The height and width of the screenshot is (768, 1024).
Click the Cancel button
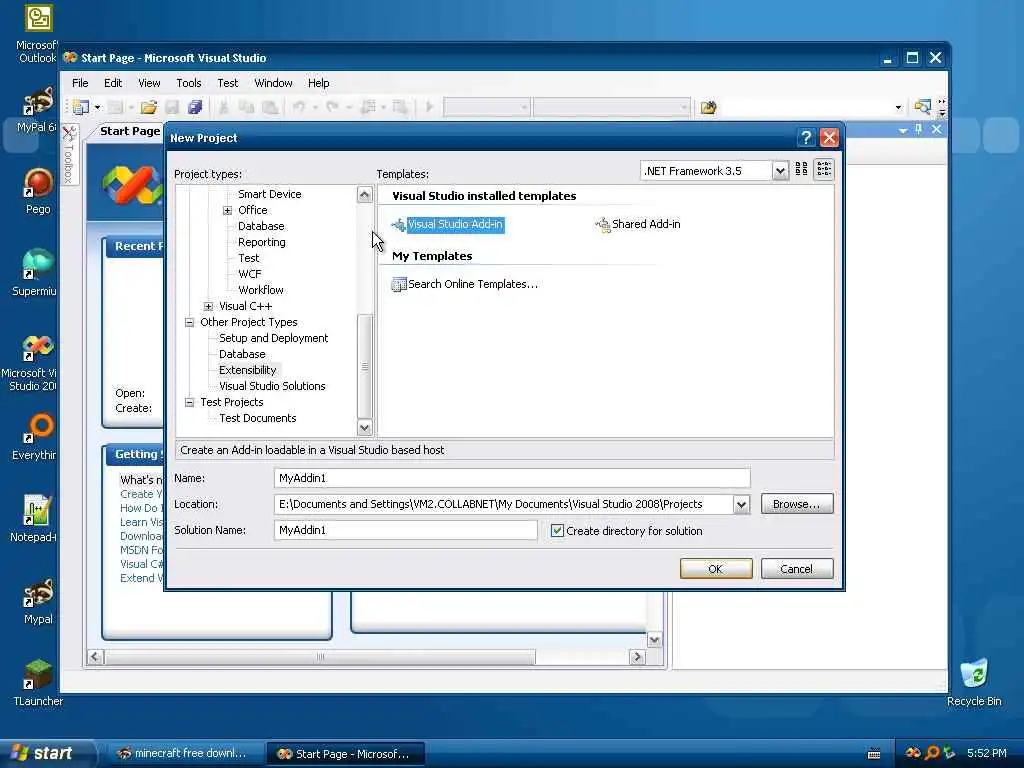797,569
